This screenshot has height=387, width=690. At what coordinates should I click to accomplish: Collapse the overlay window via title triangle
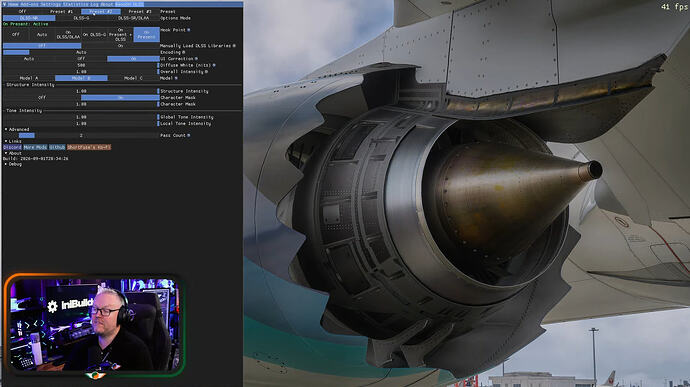point(5,4)
